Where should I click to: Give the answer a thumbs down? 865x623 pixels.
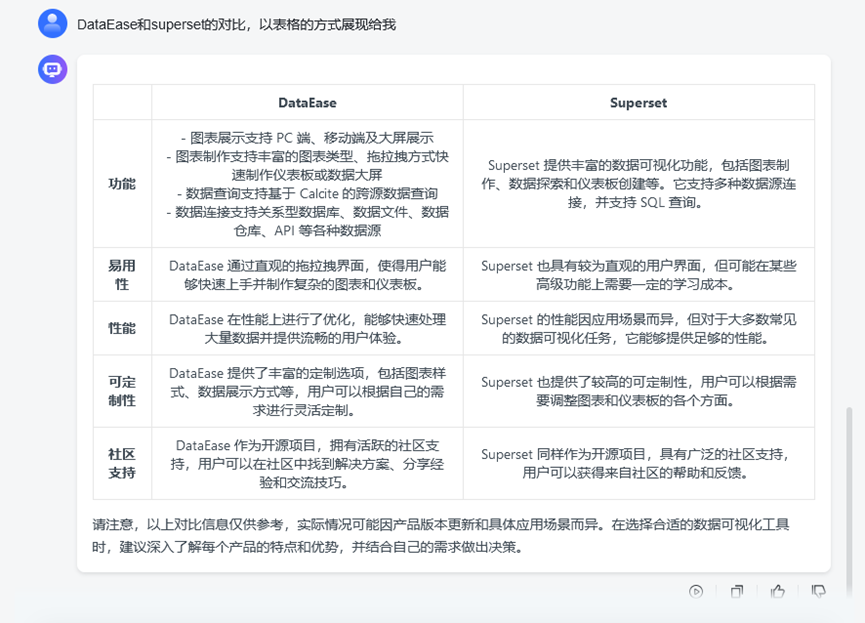pos(819,591)
